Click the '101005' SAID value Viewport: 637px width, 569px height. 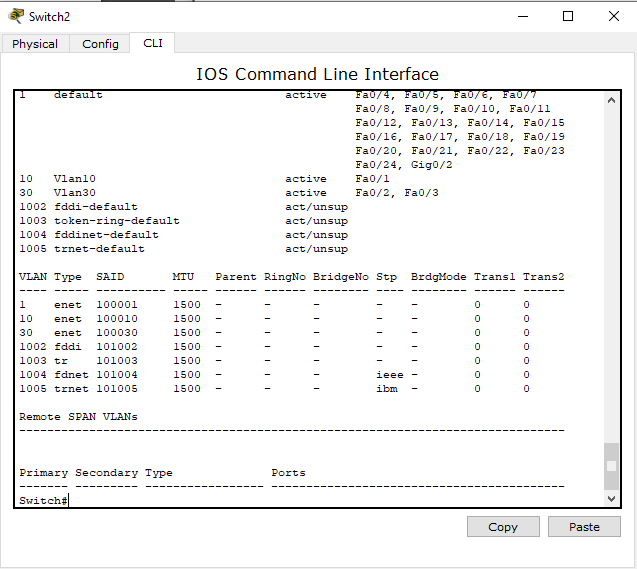pyautogui.click(x=117, y=389)
